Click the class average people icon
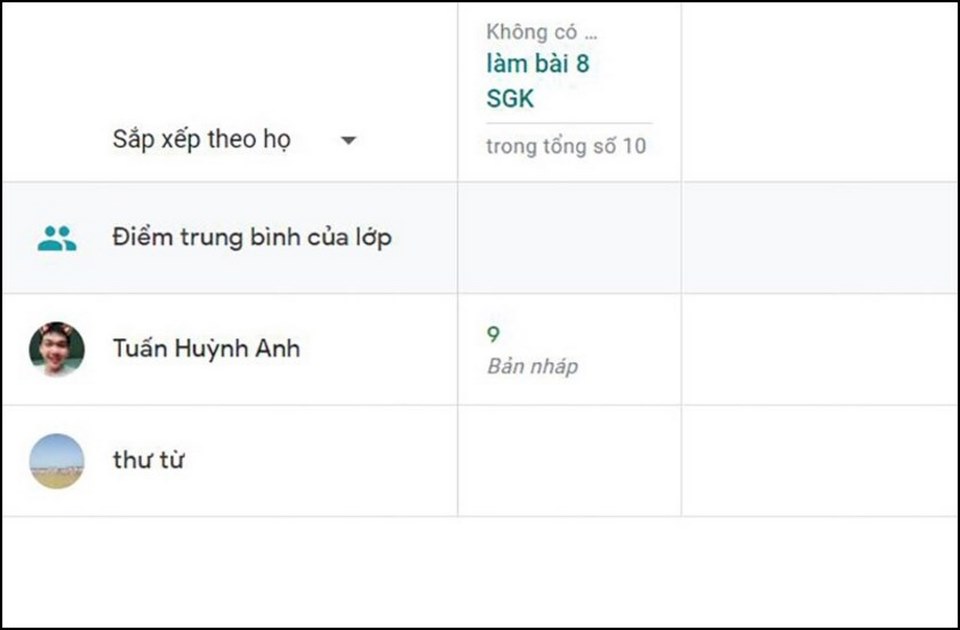The width and height of the screenshot is (960, 630). pos(57,238)
